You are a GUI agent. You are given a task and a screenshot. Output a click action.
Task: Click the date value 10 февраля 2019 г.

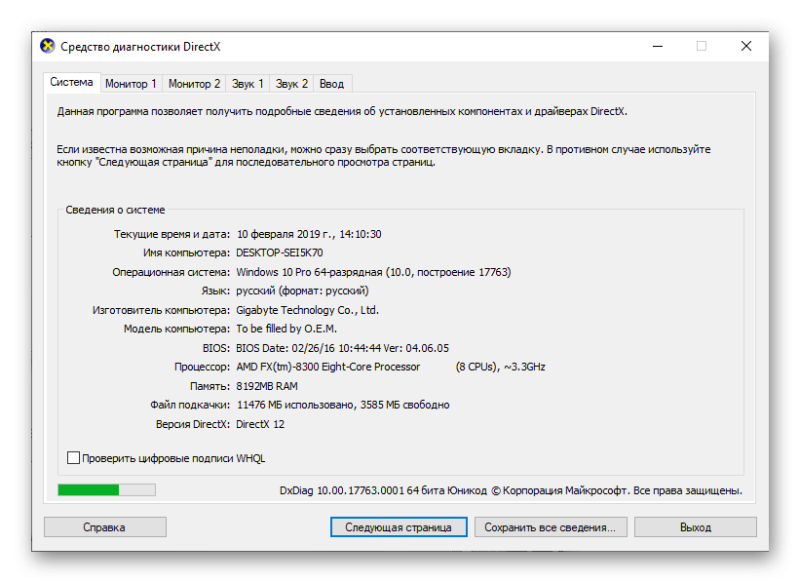(x=285, y=234)
